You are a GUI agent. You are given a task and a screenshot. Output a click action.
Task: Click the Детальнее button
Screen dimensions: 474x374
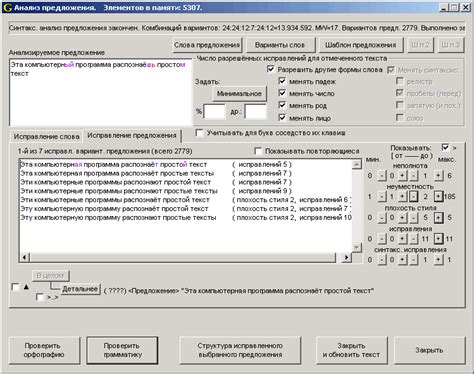pos(80,289)
